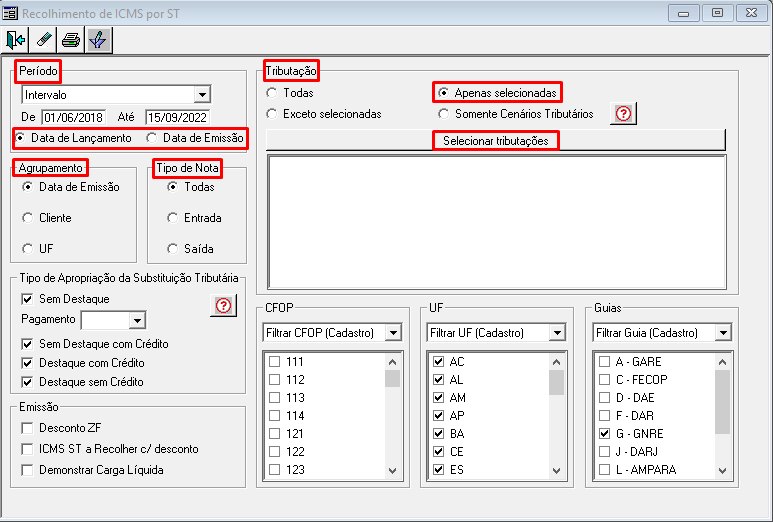The height and width of the screenshot is (522, 773).
Task: Click the UF list scrollbar thumb
Action: (557, 383)
